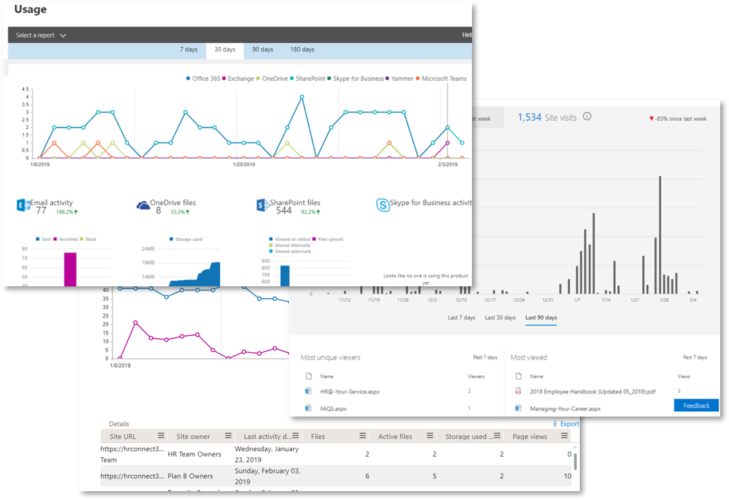Click Received legend in Email activity chart
The image size is (729, 500).
65,239
